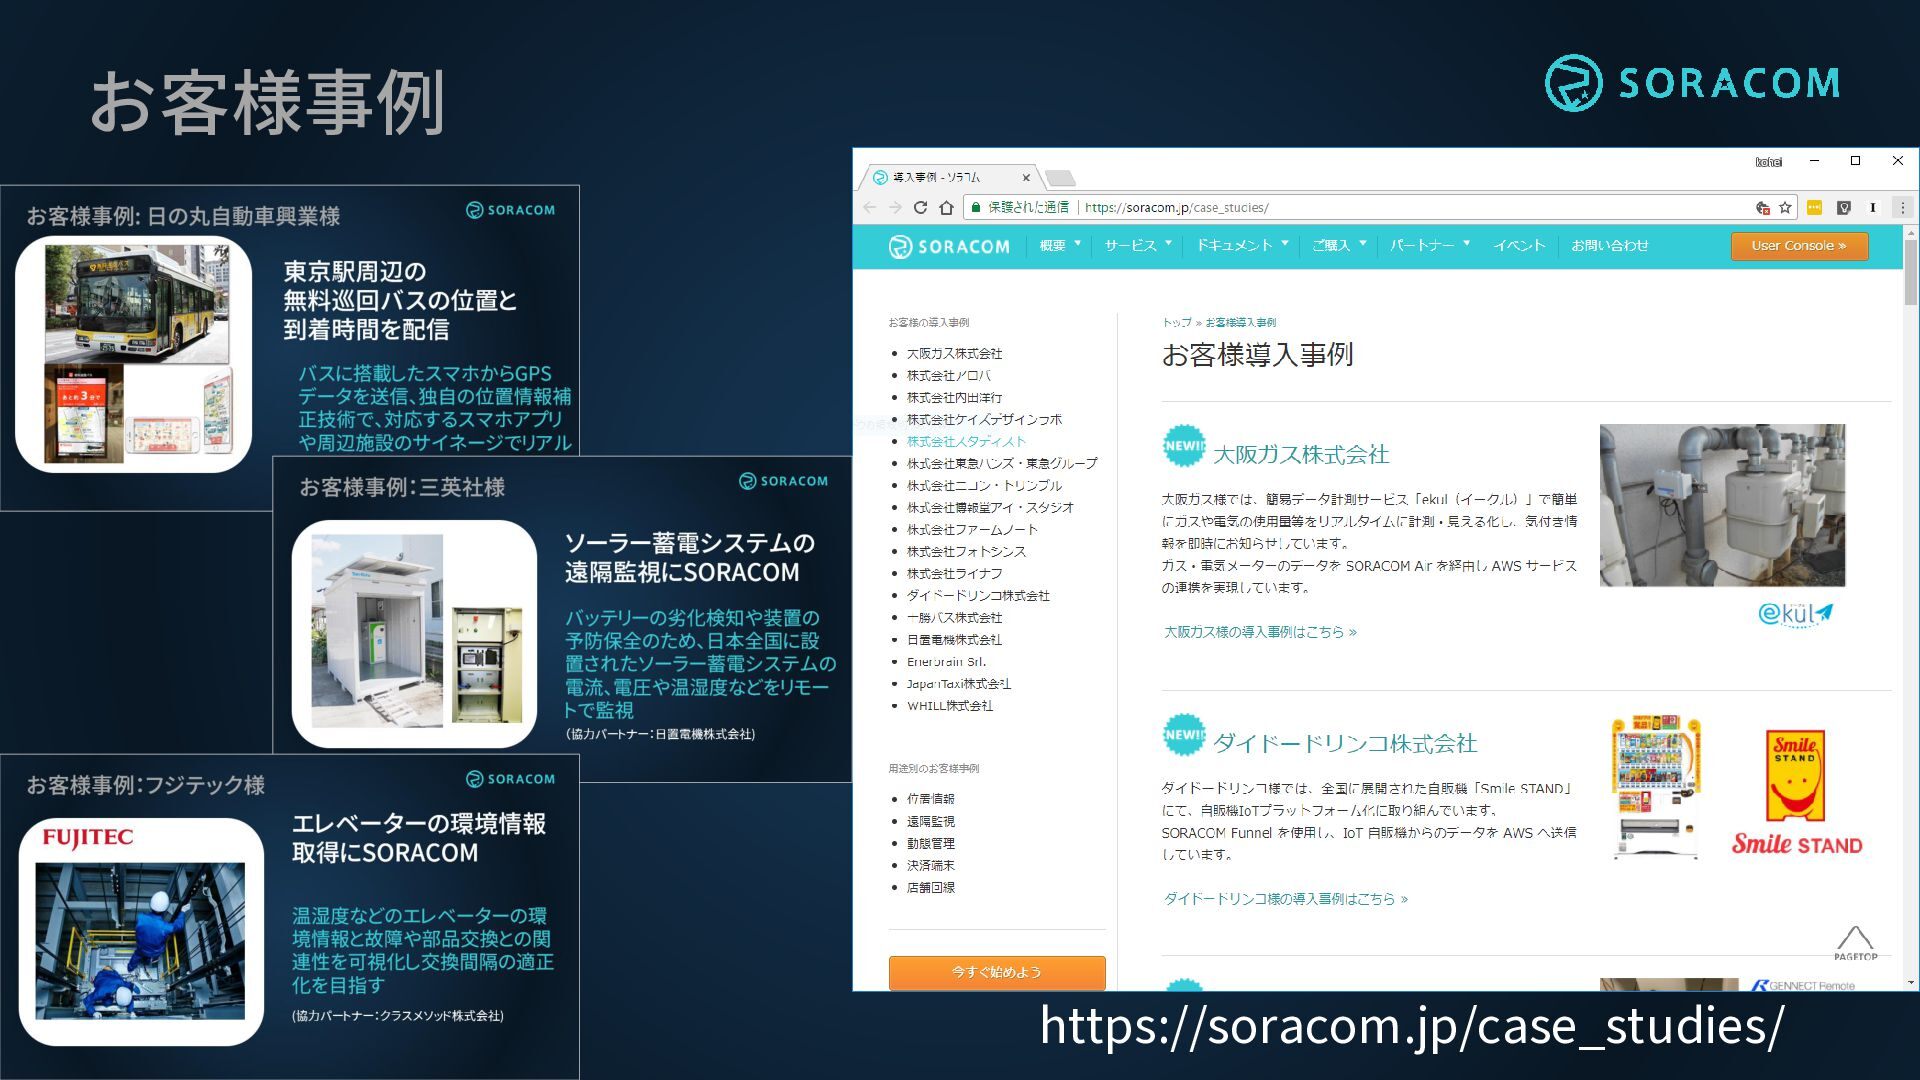This screenshot has width=1920, height=1080.
Task: Click the page scrollbar up arrow
Action: (x=1911, y=233)
